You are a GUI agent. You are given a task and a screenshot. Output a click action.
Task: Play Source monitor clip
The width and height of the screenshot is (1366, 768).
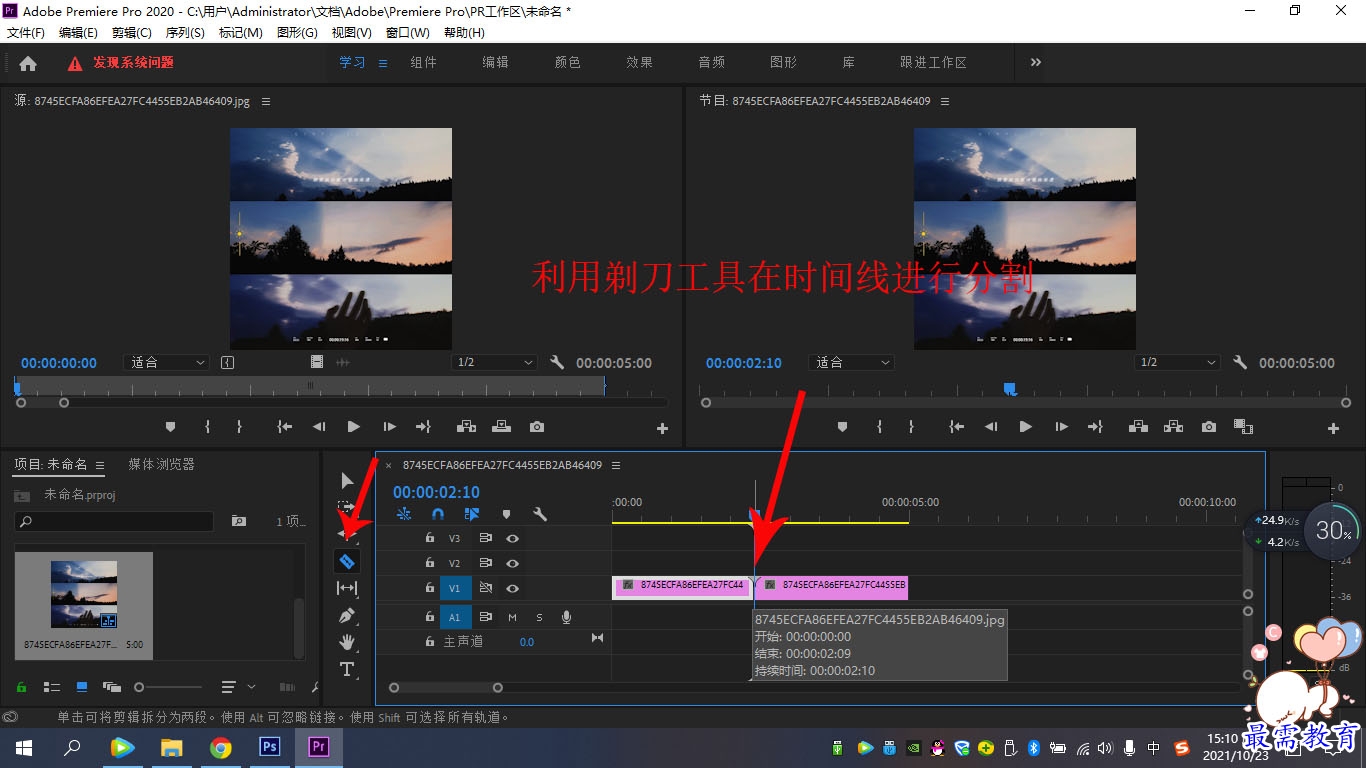pyautogui.click(x=353, y=427)
